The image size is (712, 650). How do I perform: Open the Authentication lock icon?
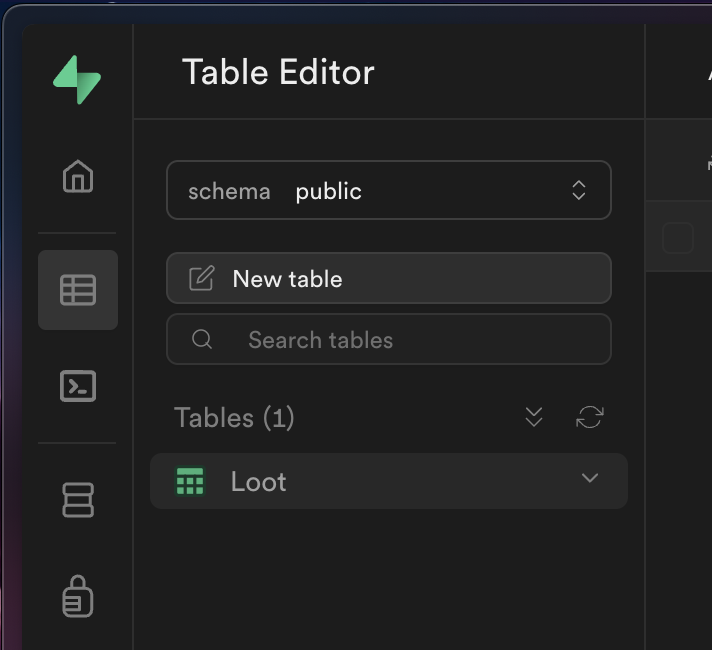point(78,597)
